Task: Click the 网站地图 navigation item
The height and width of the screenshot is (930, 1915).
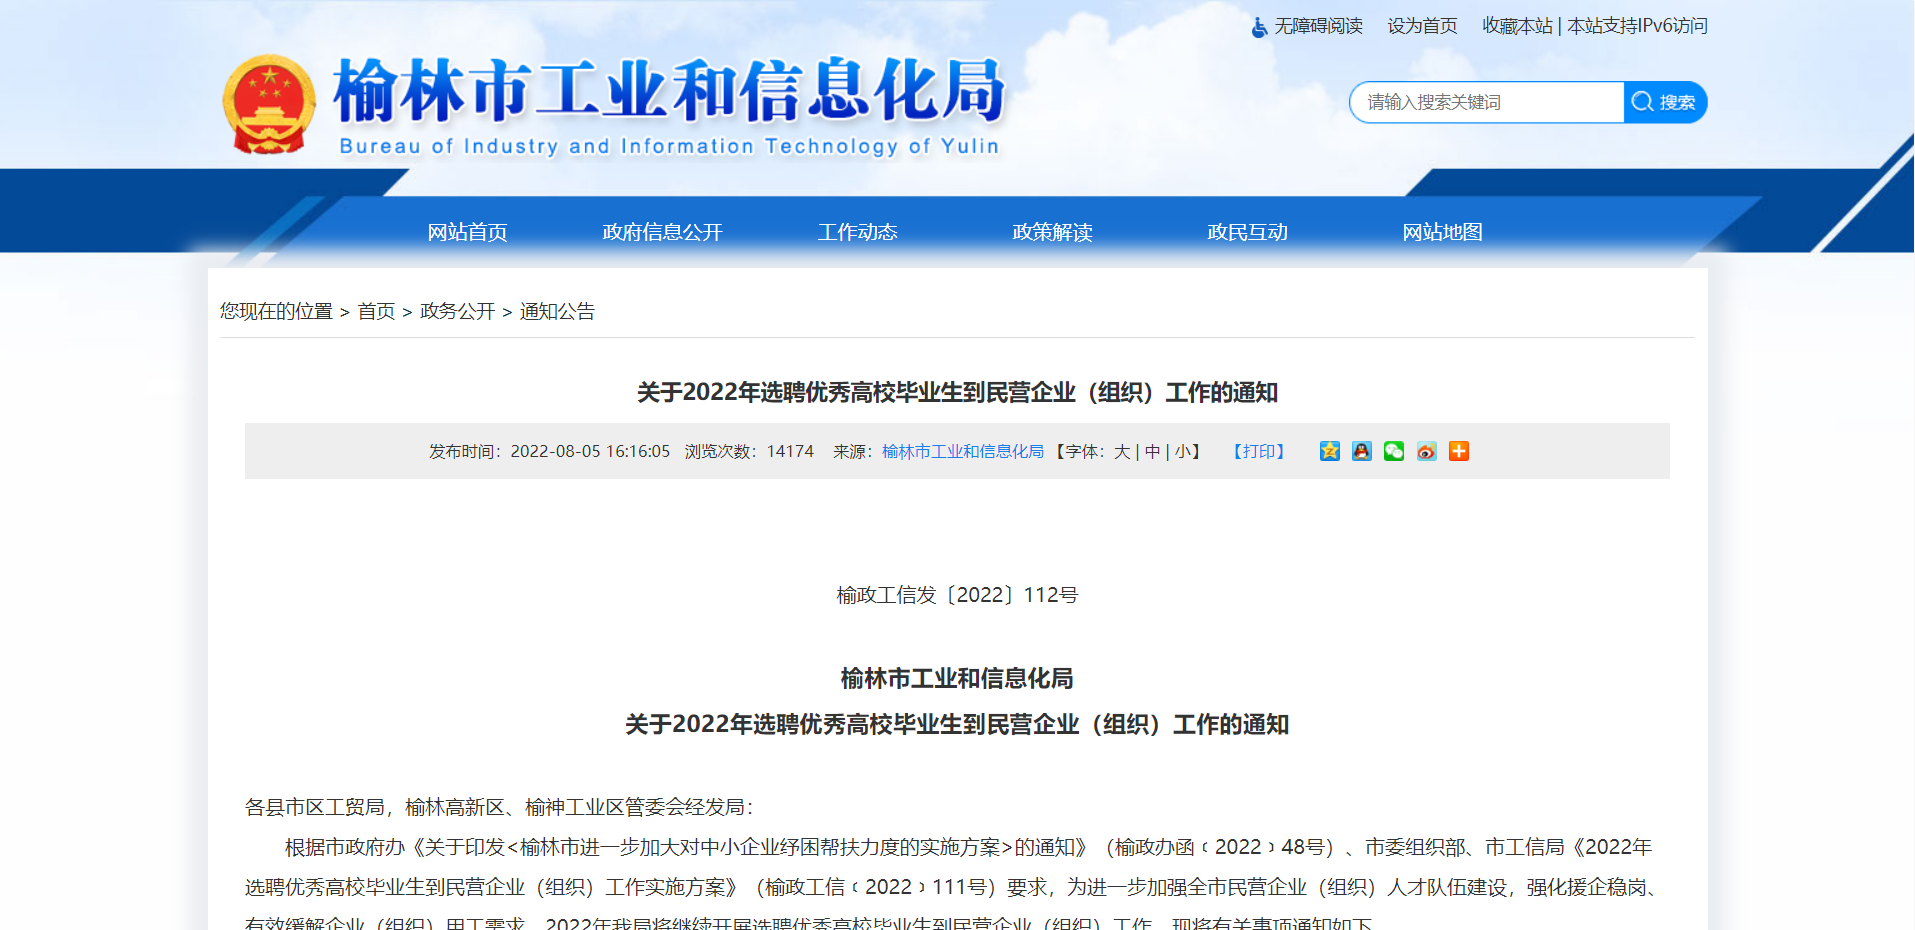Action: pos(1442,232)
